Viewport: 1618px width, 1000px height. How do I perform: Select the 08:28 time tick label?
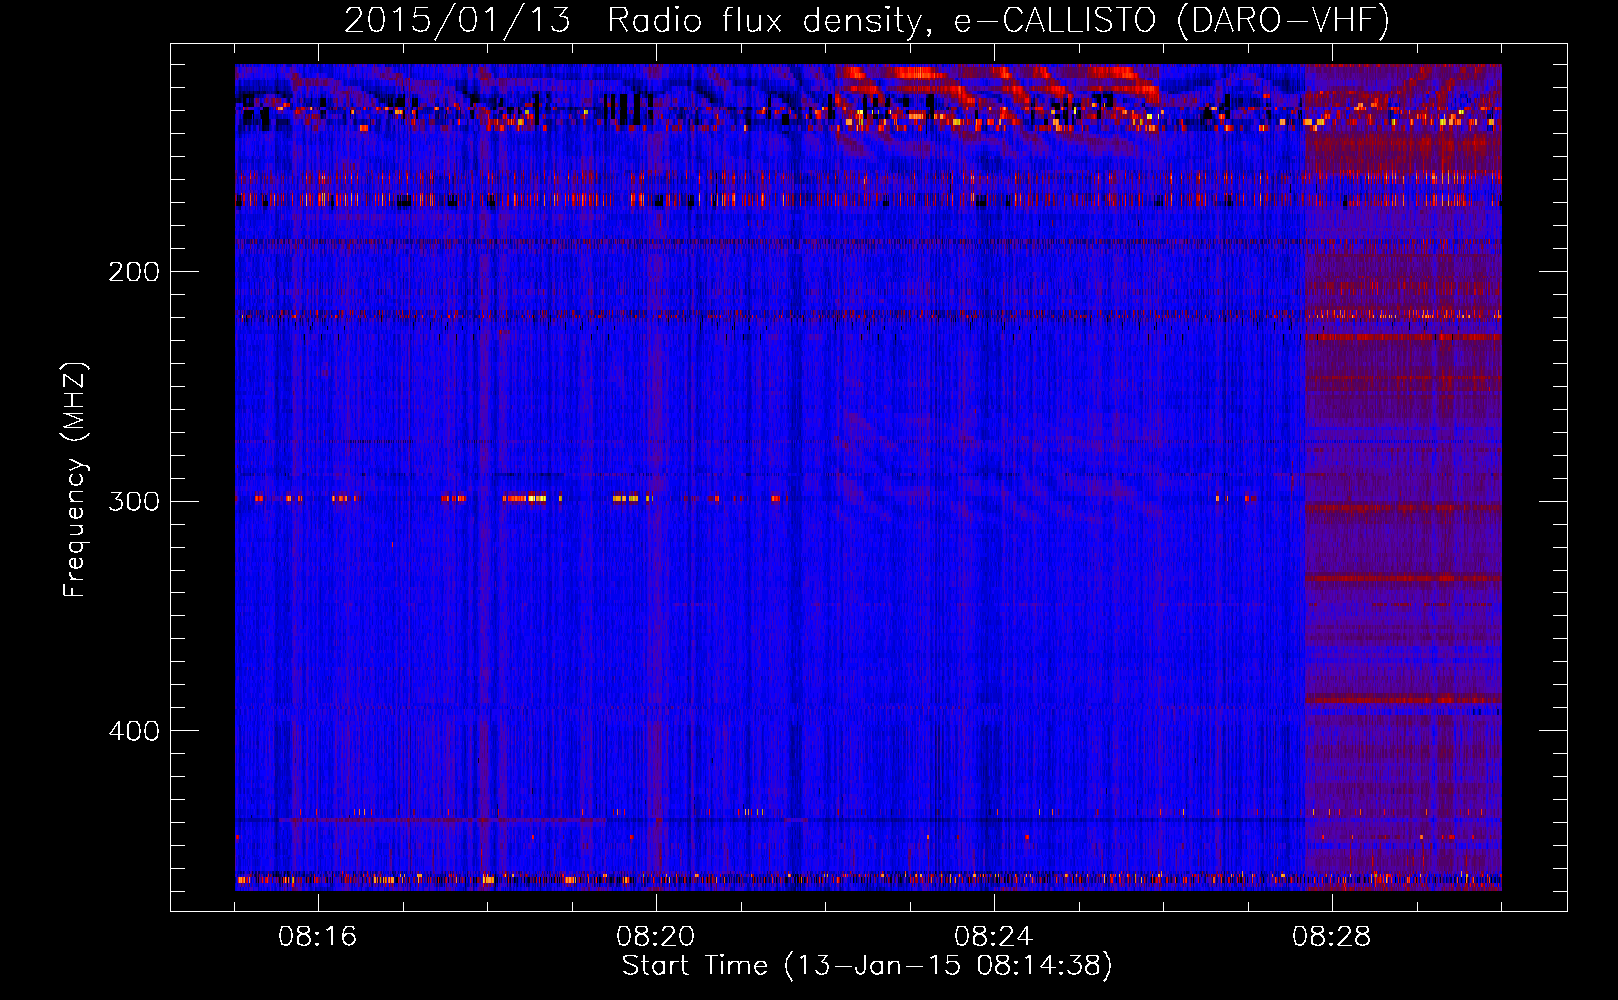tap(1331, 937)
